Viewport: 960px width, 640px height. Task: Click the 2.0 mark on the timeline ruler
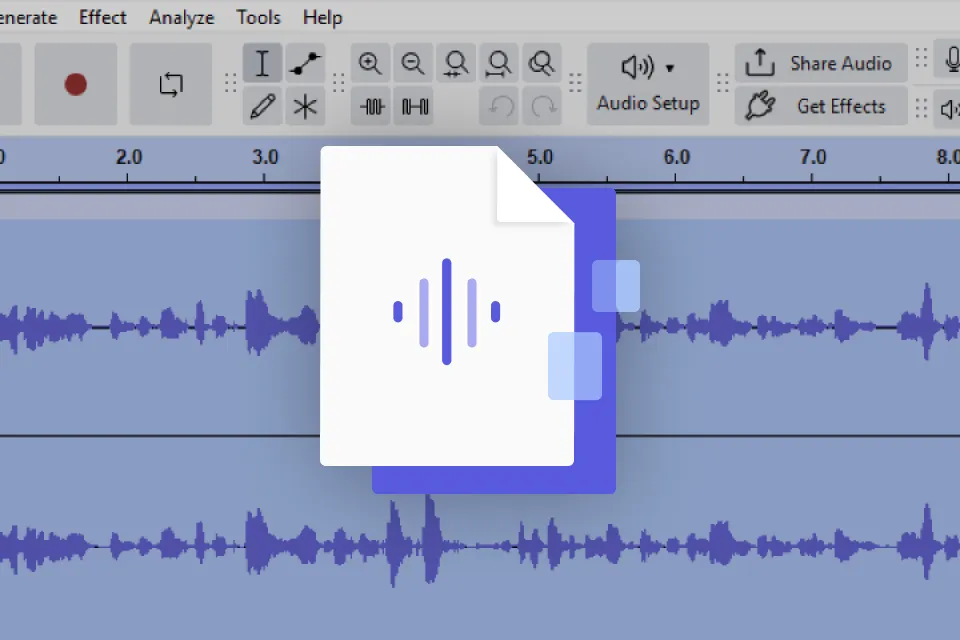(x=129, y=157)
